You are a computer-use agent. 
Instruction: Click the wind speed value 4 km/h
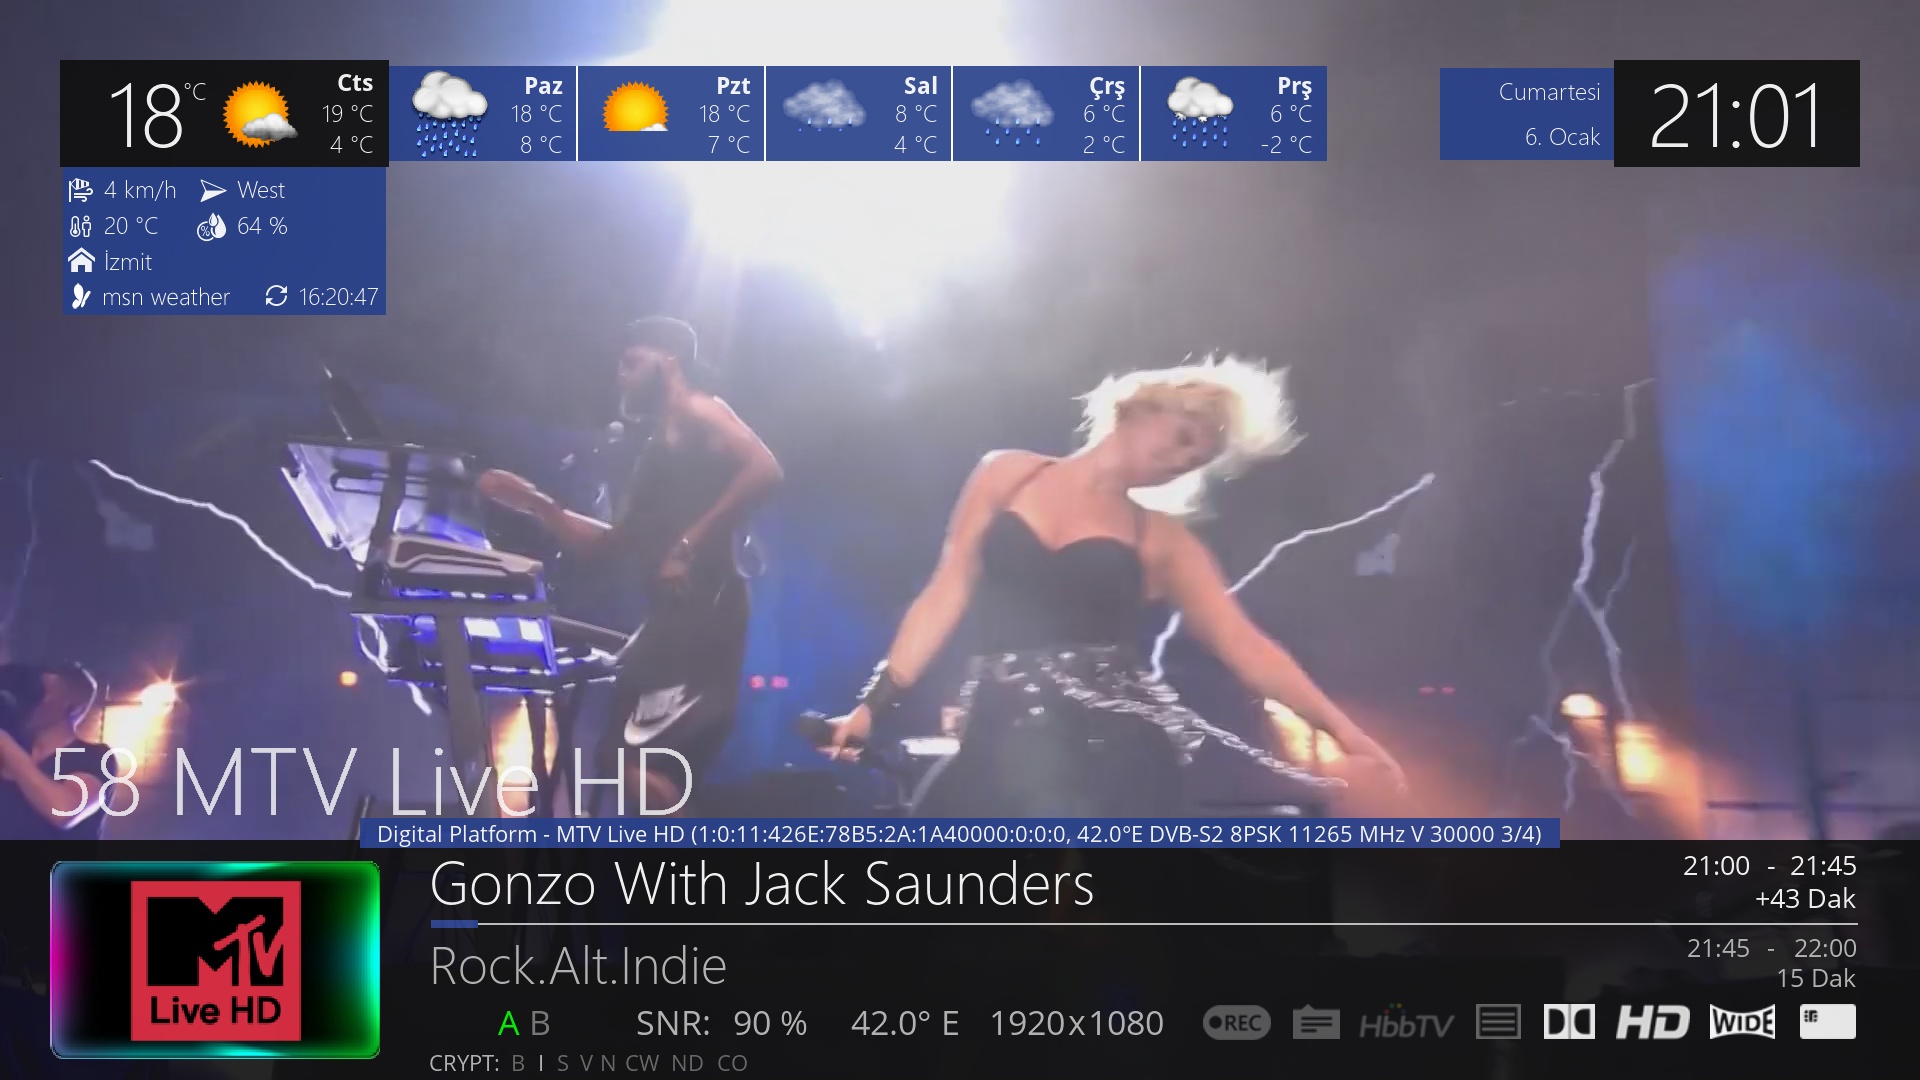pyautogui.click(x=140, y=190)
